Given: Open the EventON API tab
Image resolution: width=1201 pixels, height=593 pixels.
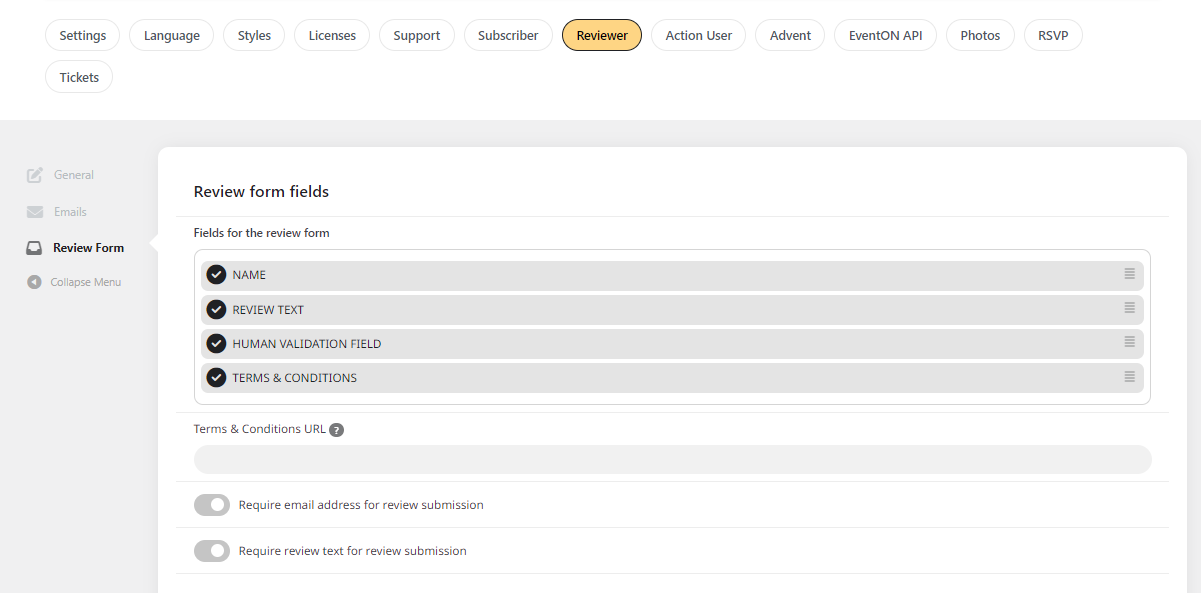Looking at the screenshot, I should click(885, 35).
